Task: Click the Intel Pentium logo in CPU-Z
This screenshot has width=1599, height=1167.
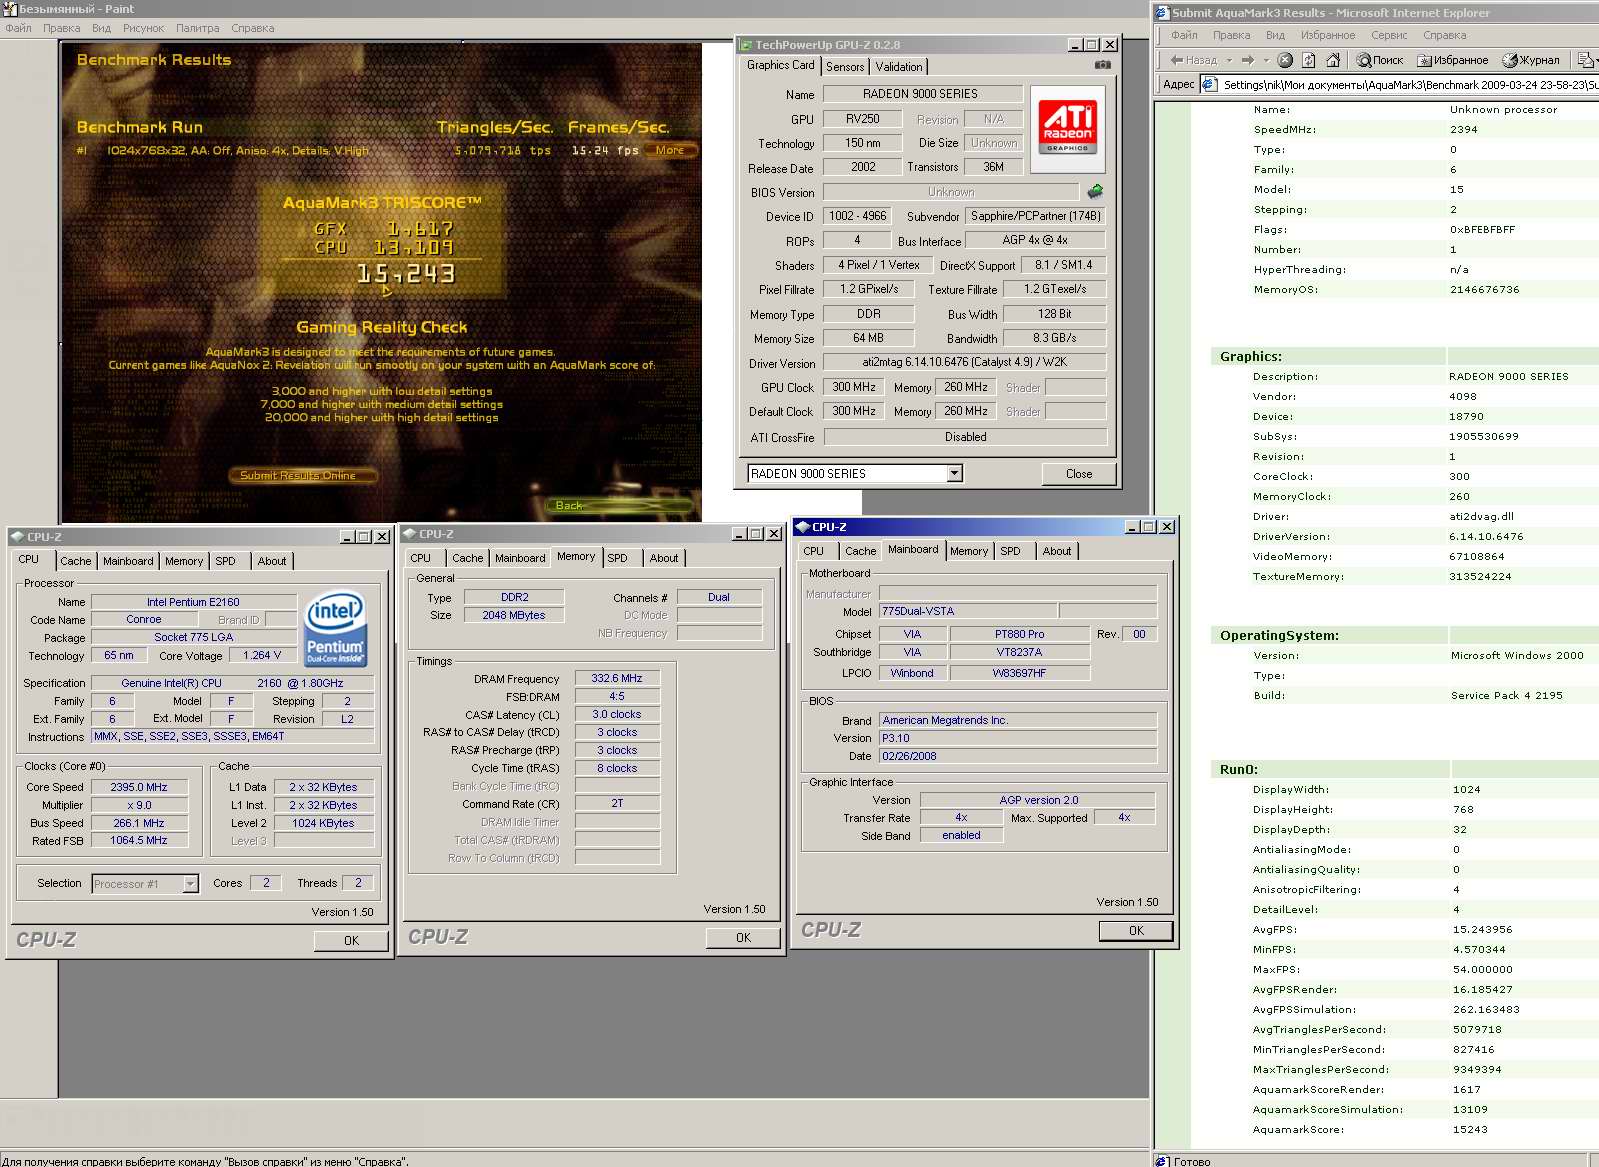Action: tap(336, 629)
